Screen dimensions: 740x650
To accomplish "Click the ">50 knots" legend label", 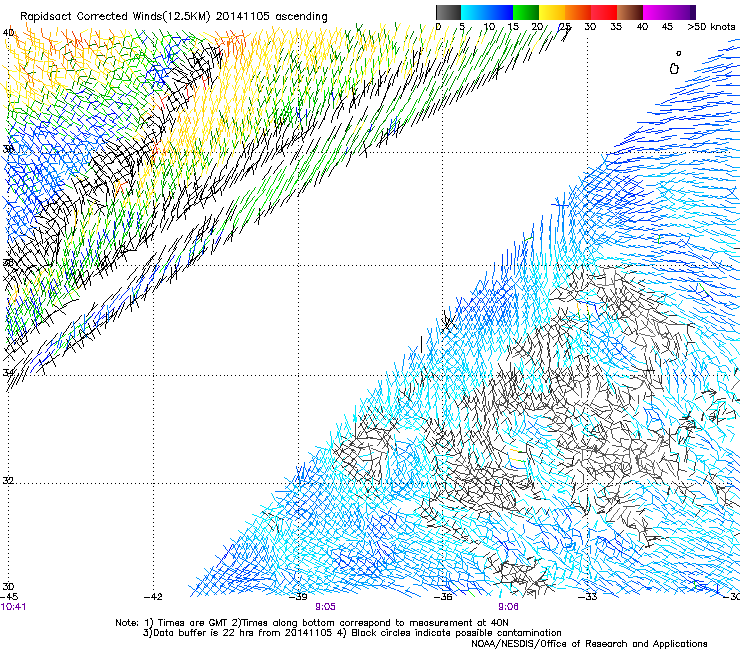I will [x=711, y=26].
